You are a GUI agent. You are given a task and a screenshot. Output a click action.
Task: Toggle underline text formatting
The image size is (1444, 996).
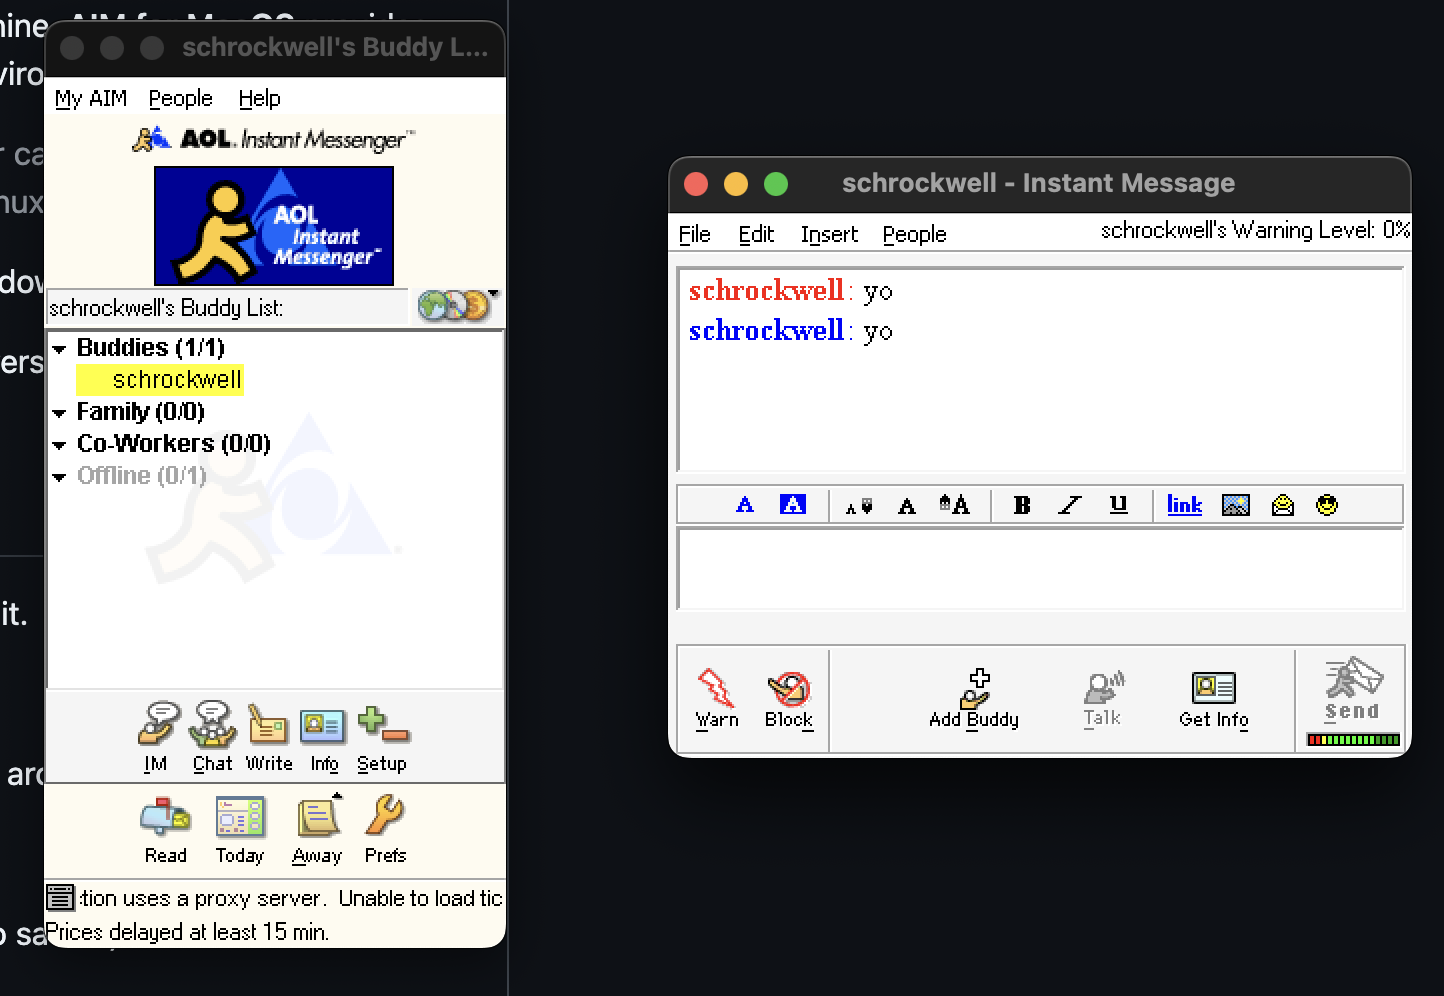(1118, 505)
